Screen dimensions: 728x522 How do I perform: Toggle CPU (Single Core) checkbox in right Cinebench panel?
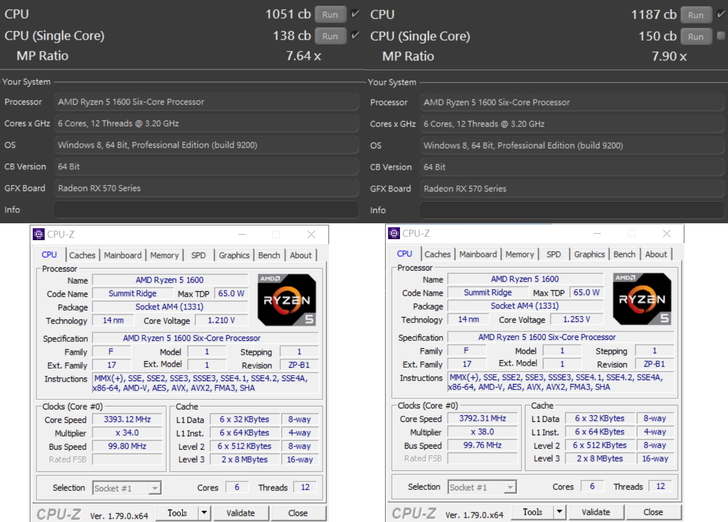(x=721, y=36)
